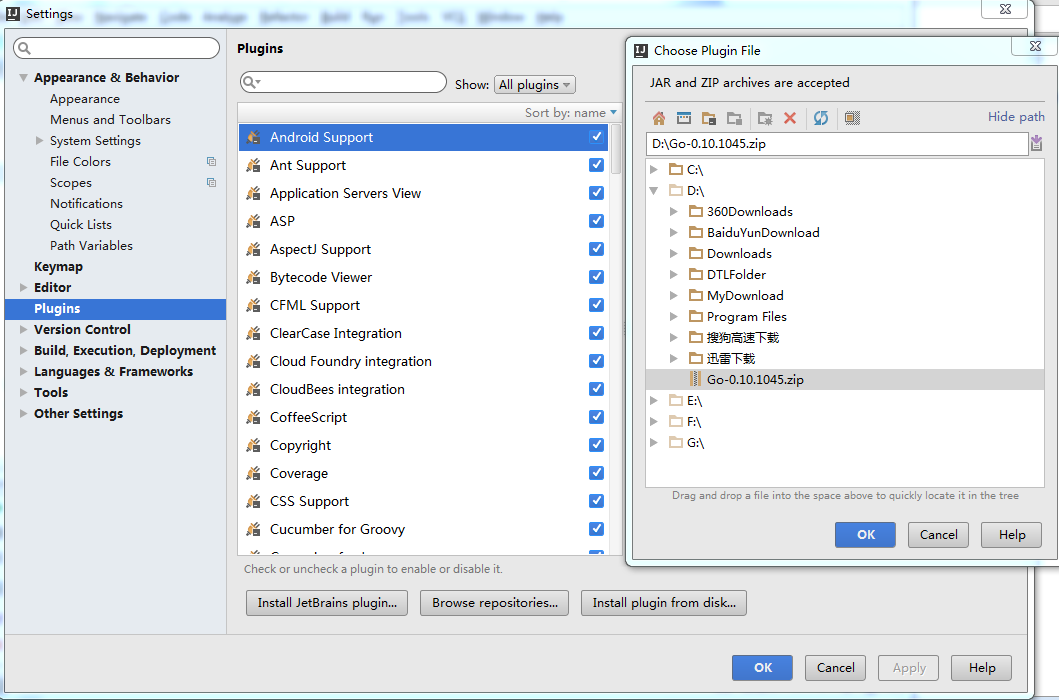Click the magnifier icon in Settings search box

pos(24,48)
